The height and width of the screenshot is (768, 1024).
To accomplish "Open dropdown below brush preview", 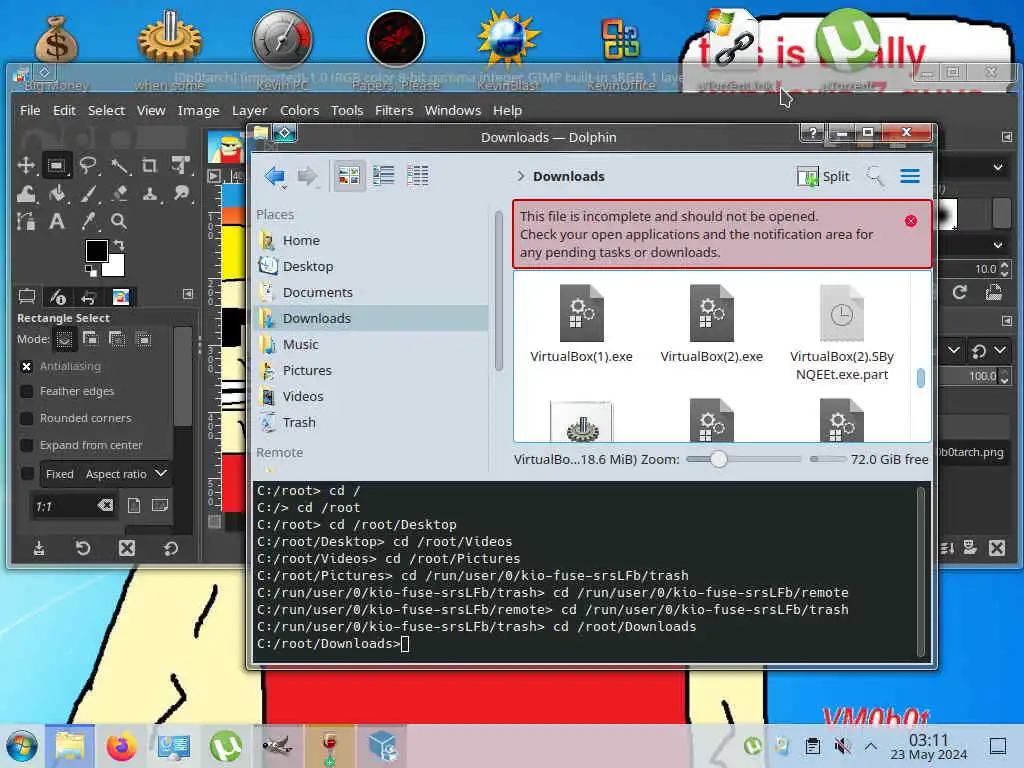I will [998, 245].
